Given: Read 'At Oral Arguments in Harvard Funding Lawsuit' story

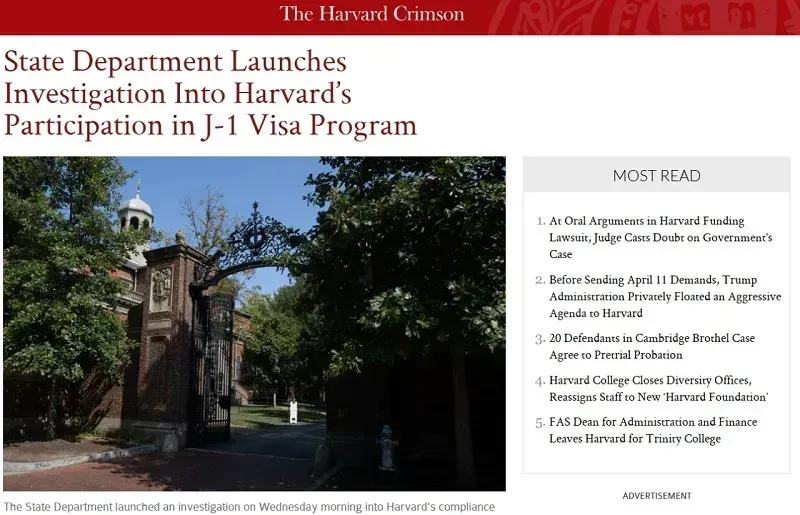Looking at the screenshot, I should pos(661,237).
